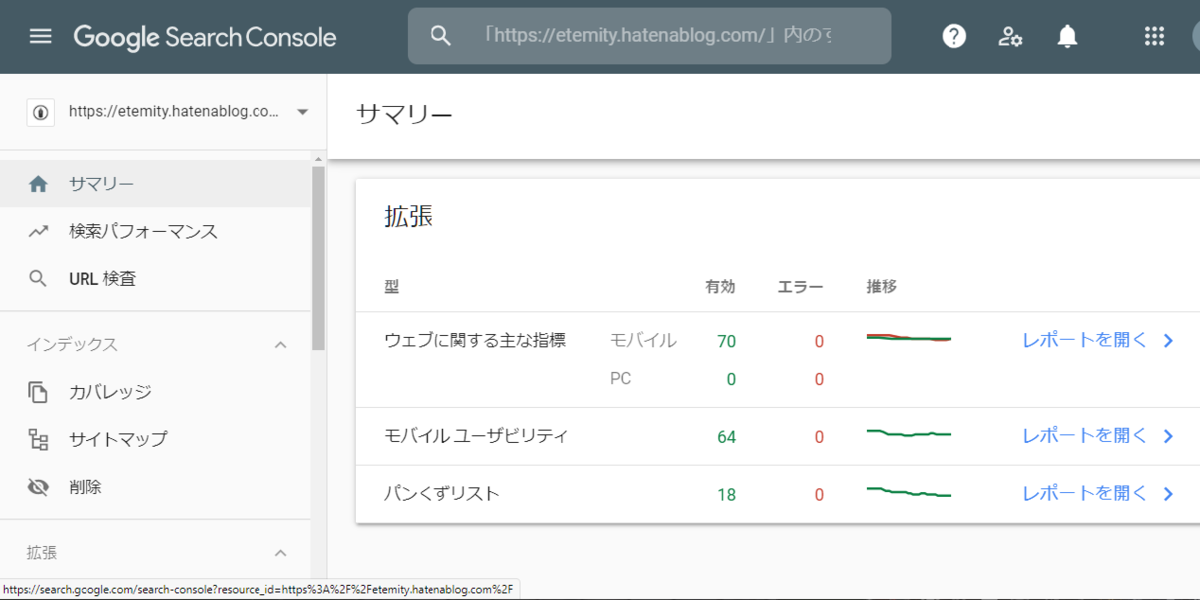Click the エラー column header
Viewport: 1200px width, 600px height.
801,287
